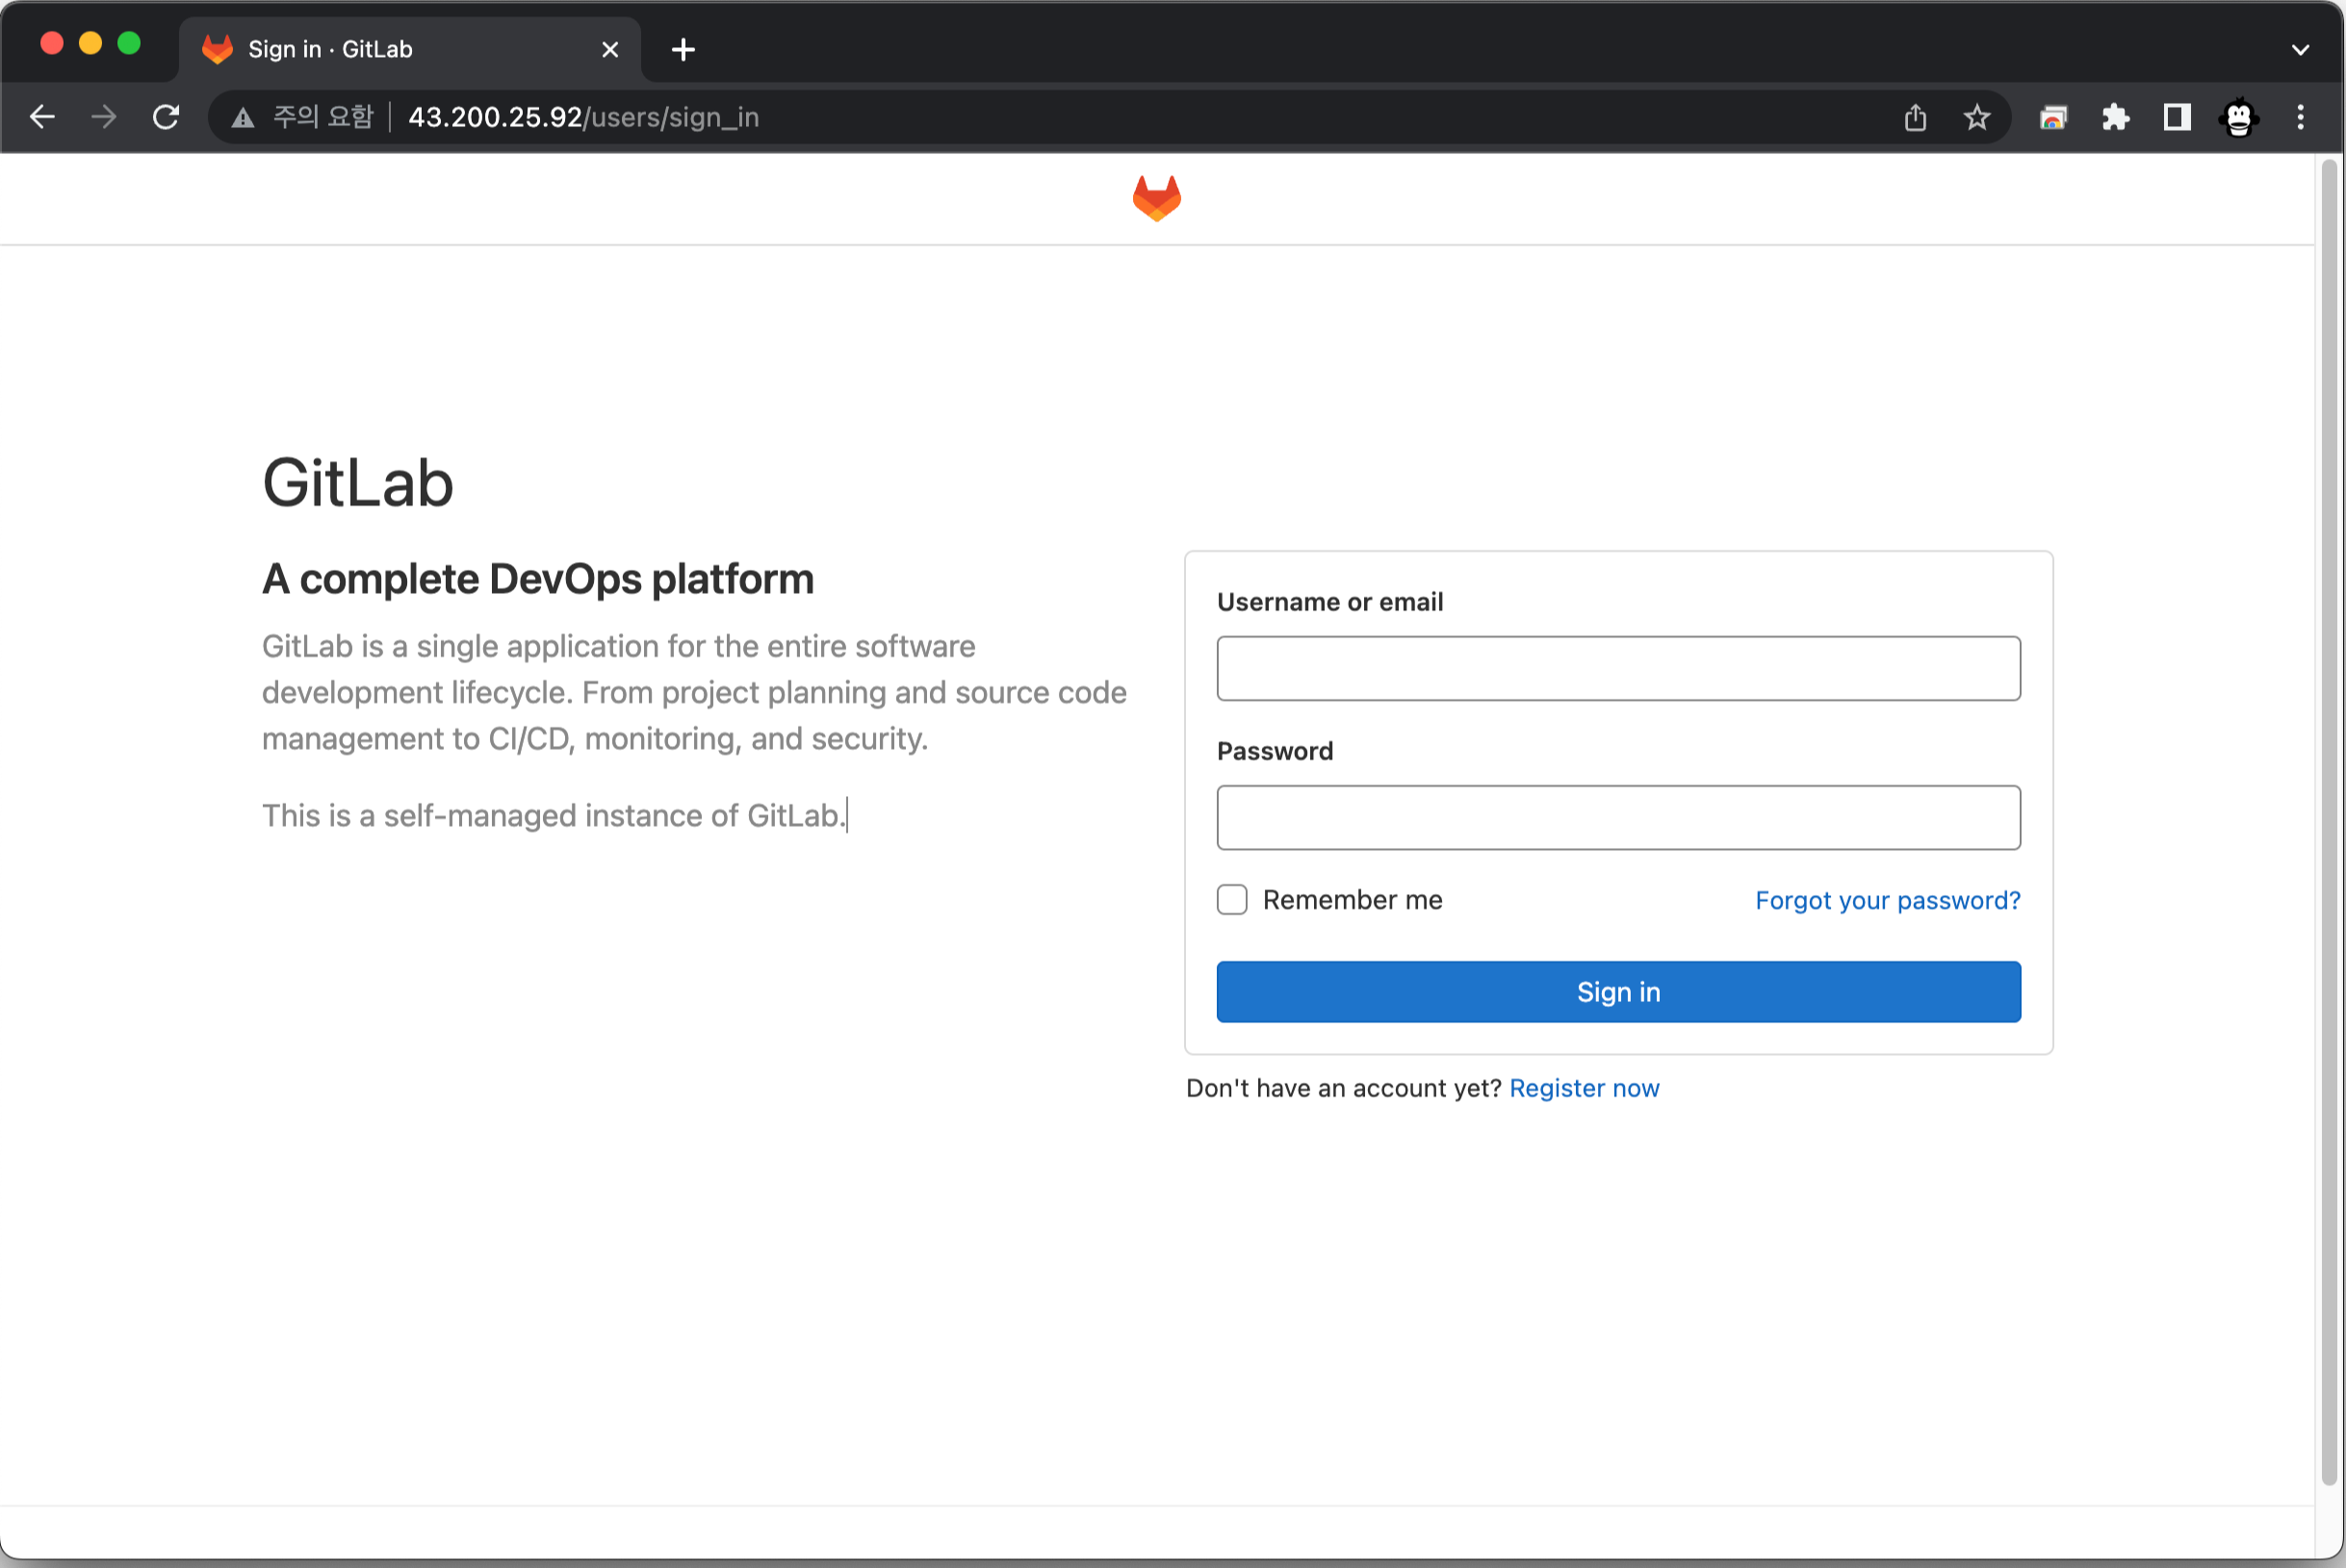Expand the tab search chevron
2346x1568 pixels.
[2300, 49]
